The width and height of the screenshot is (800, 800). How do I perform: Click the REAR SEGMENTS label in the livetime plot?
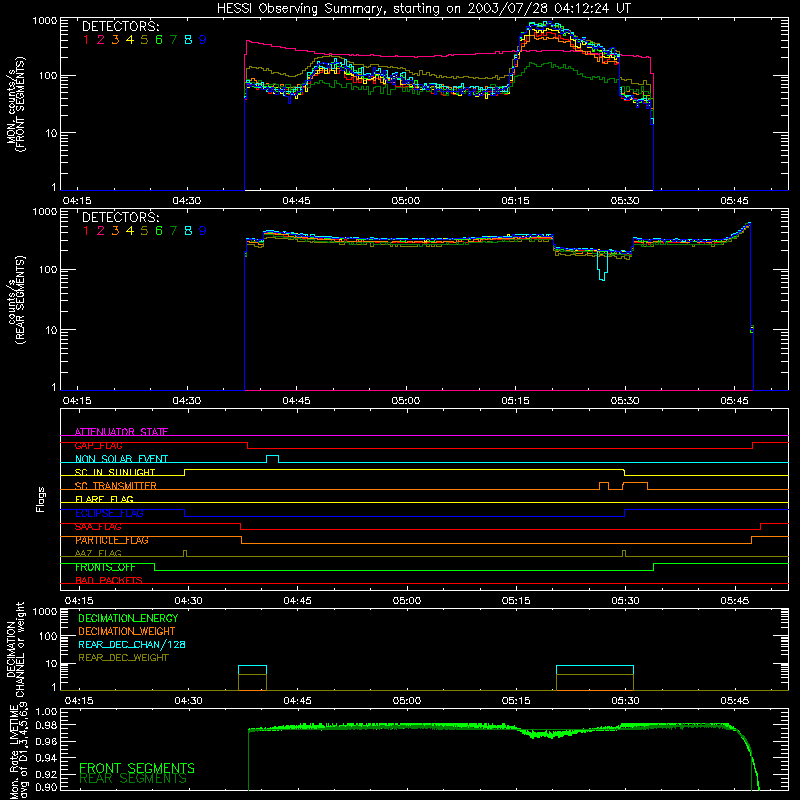(133, 779)
